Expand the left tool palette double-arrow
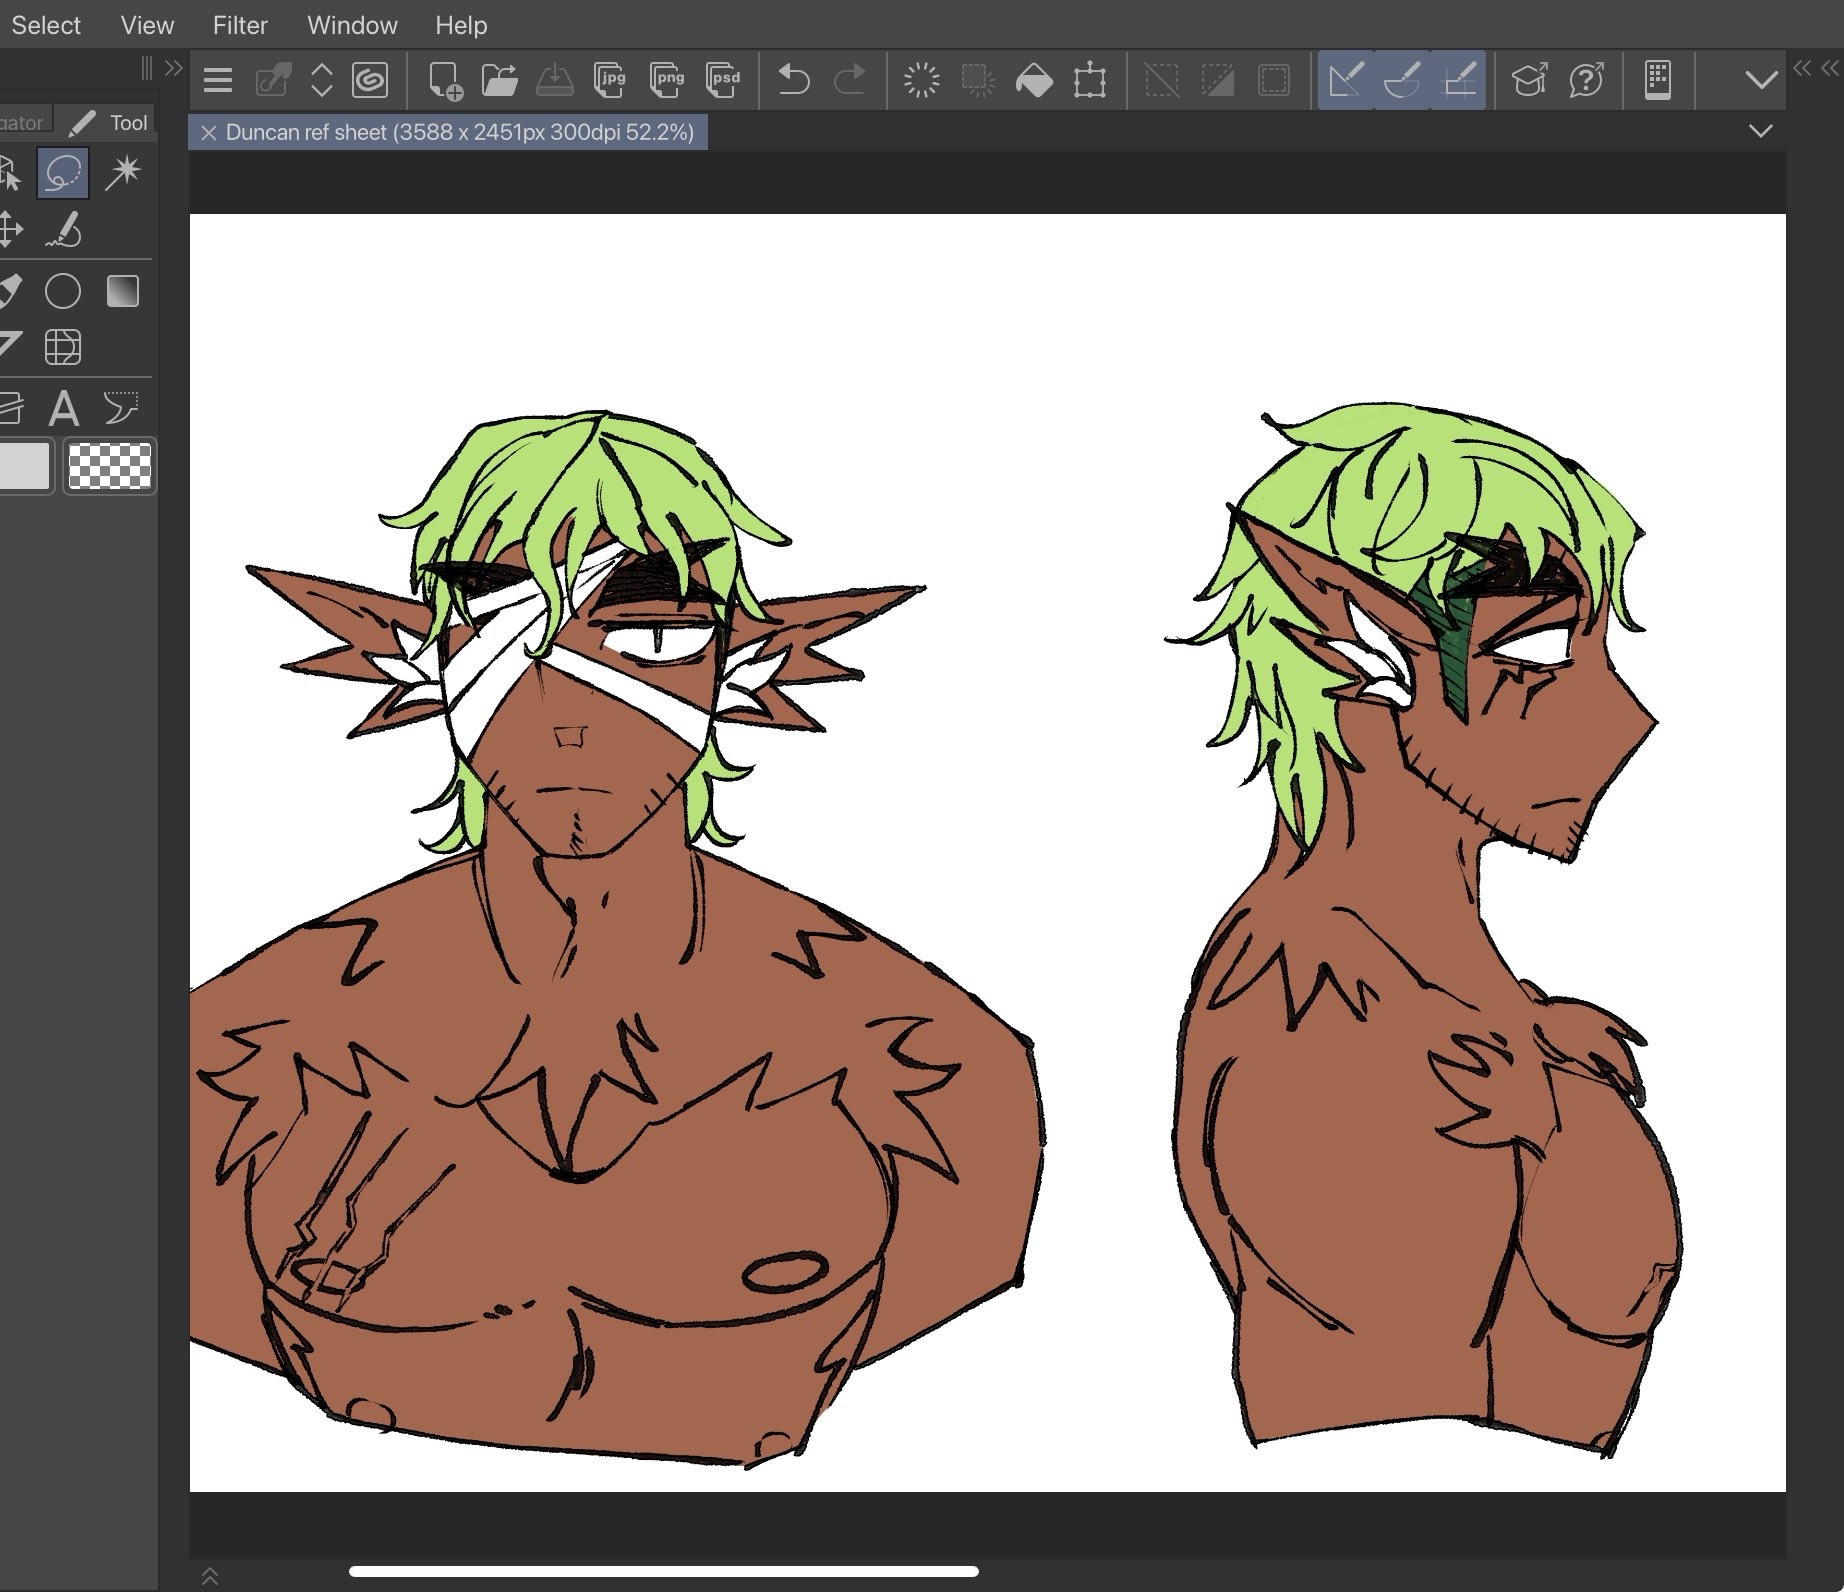Viewport: 1844px width, 1592px height. click(x=174, y=68)
